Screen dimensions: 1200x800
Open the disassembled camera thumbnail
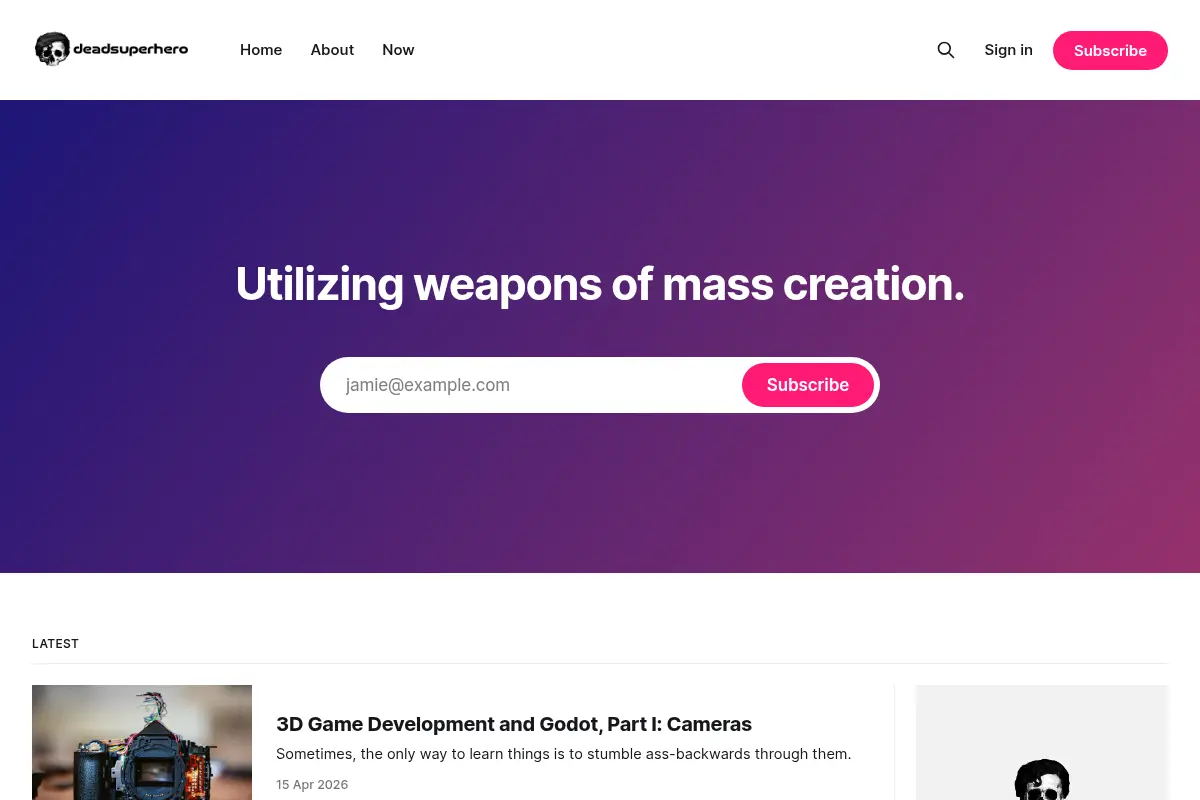[x=142, y=742]
